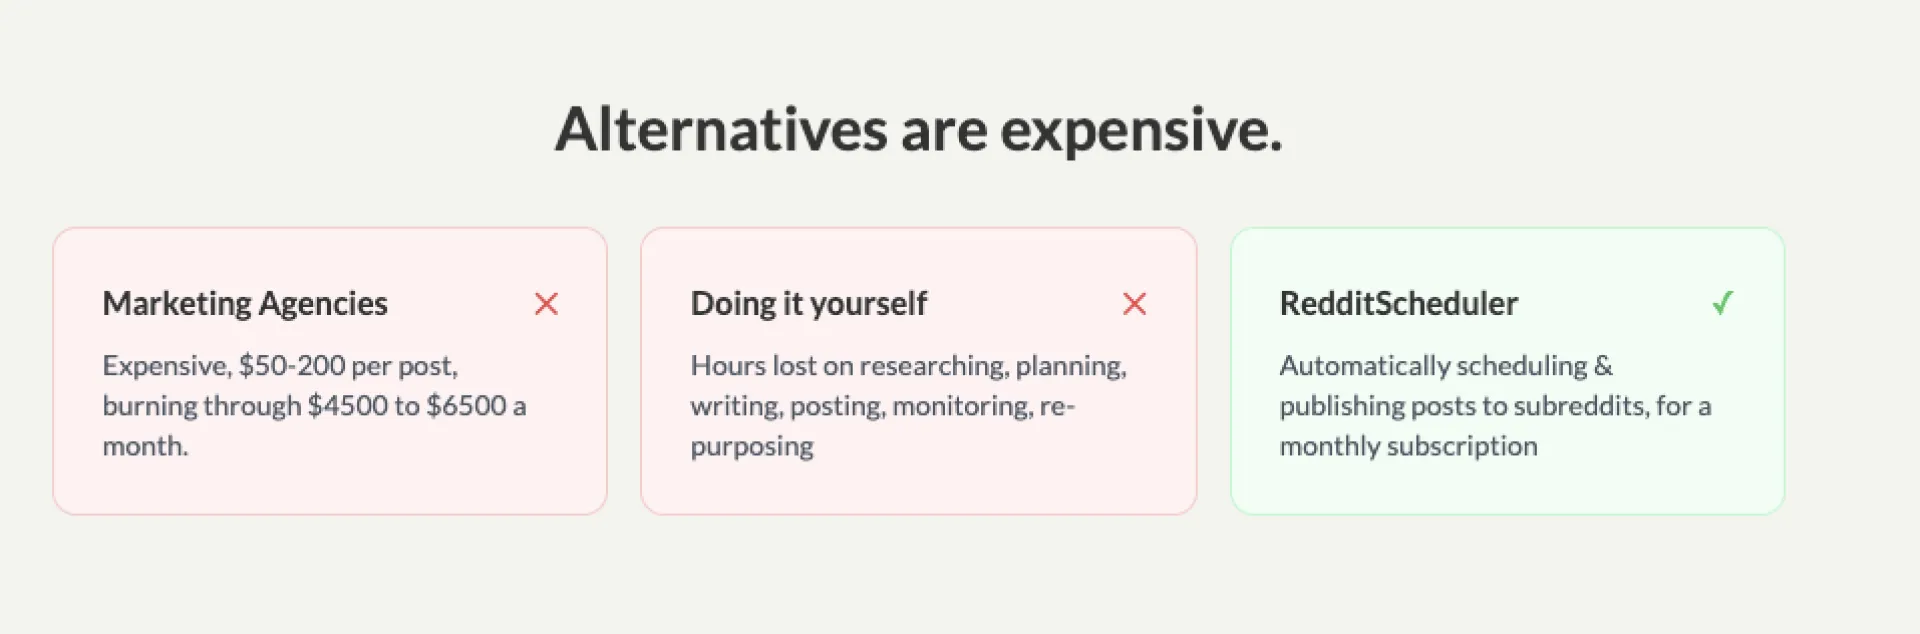The height and width of the screenshot is (634, 1920).
Task: Click the word "expensive." in the heading
Action: [x=1141, y=130]
